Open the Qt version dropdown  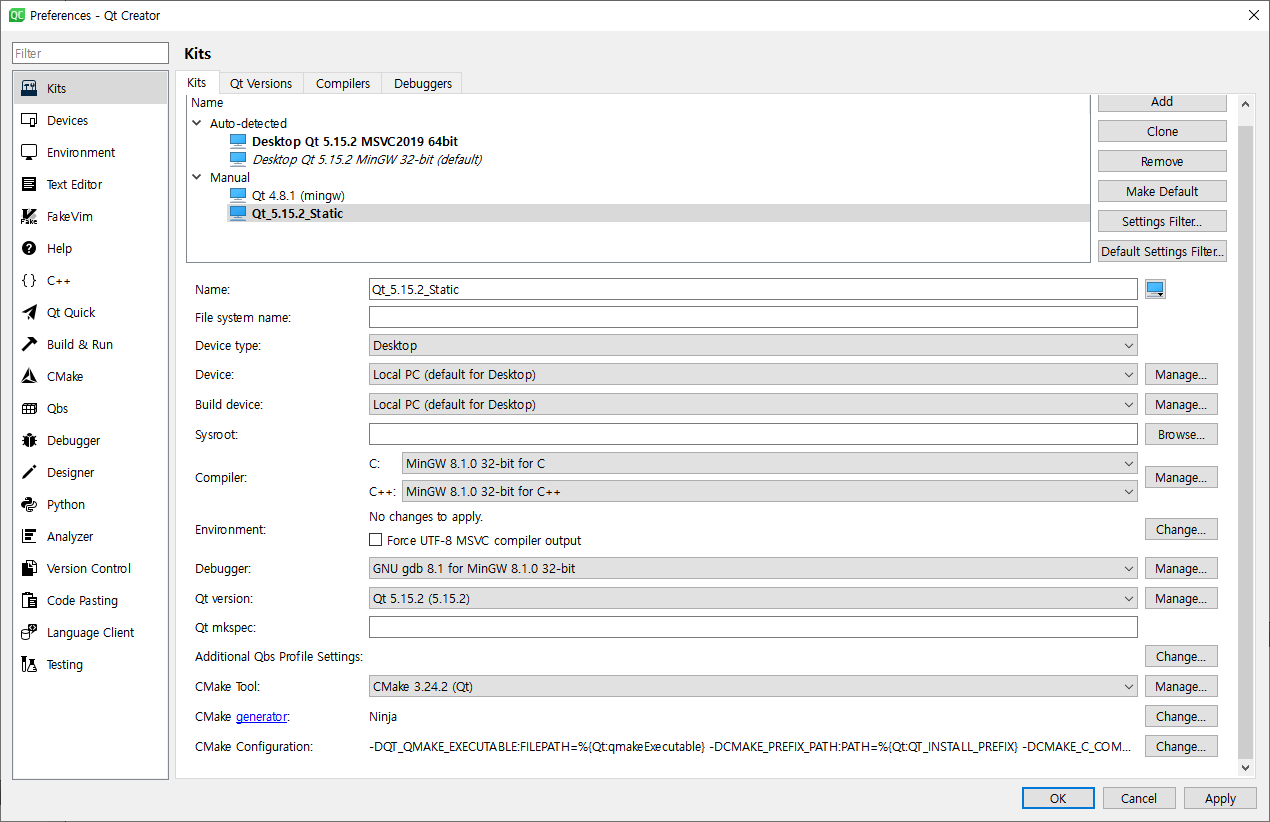[x=753, y=598]
